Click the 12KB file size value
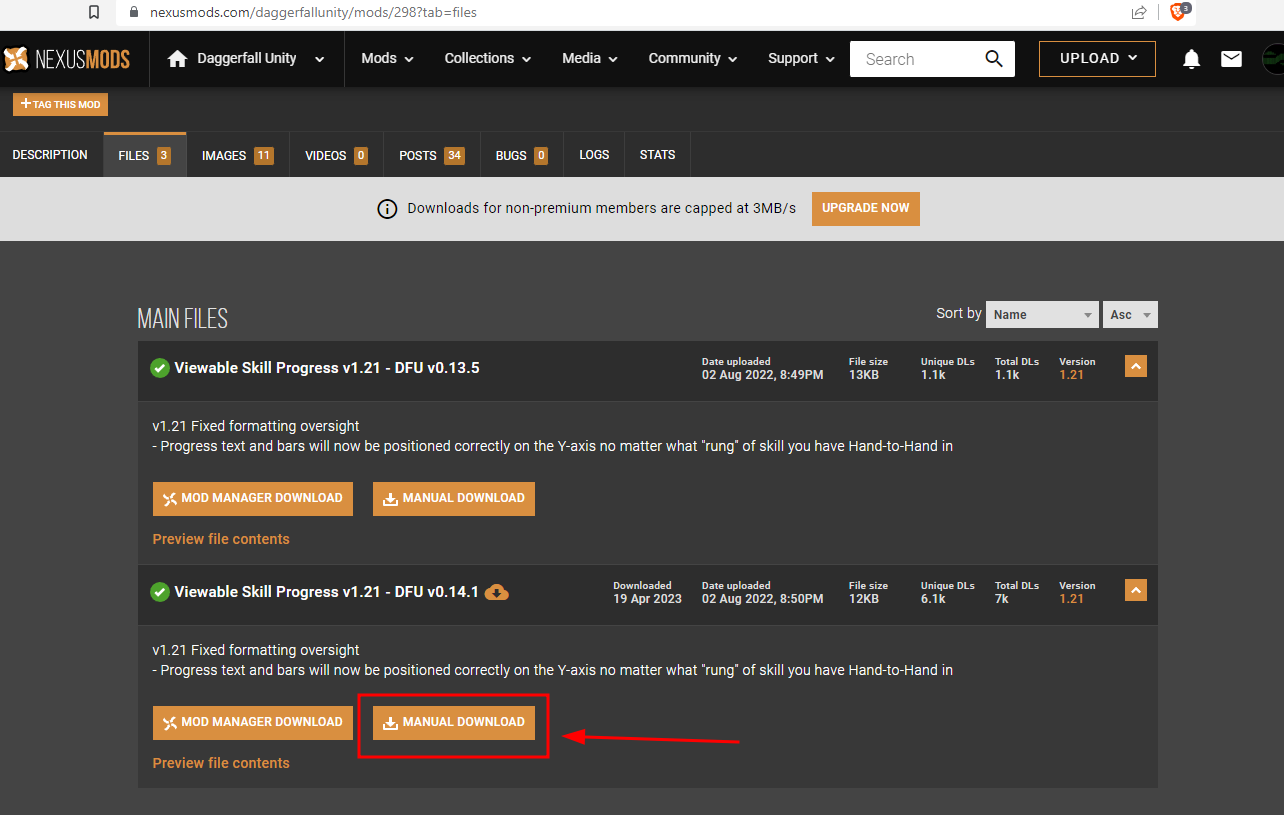 point(864,599)
